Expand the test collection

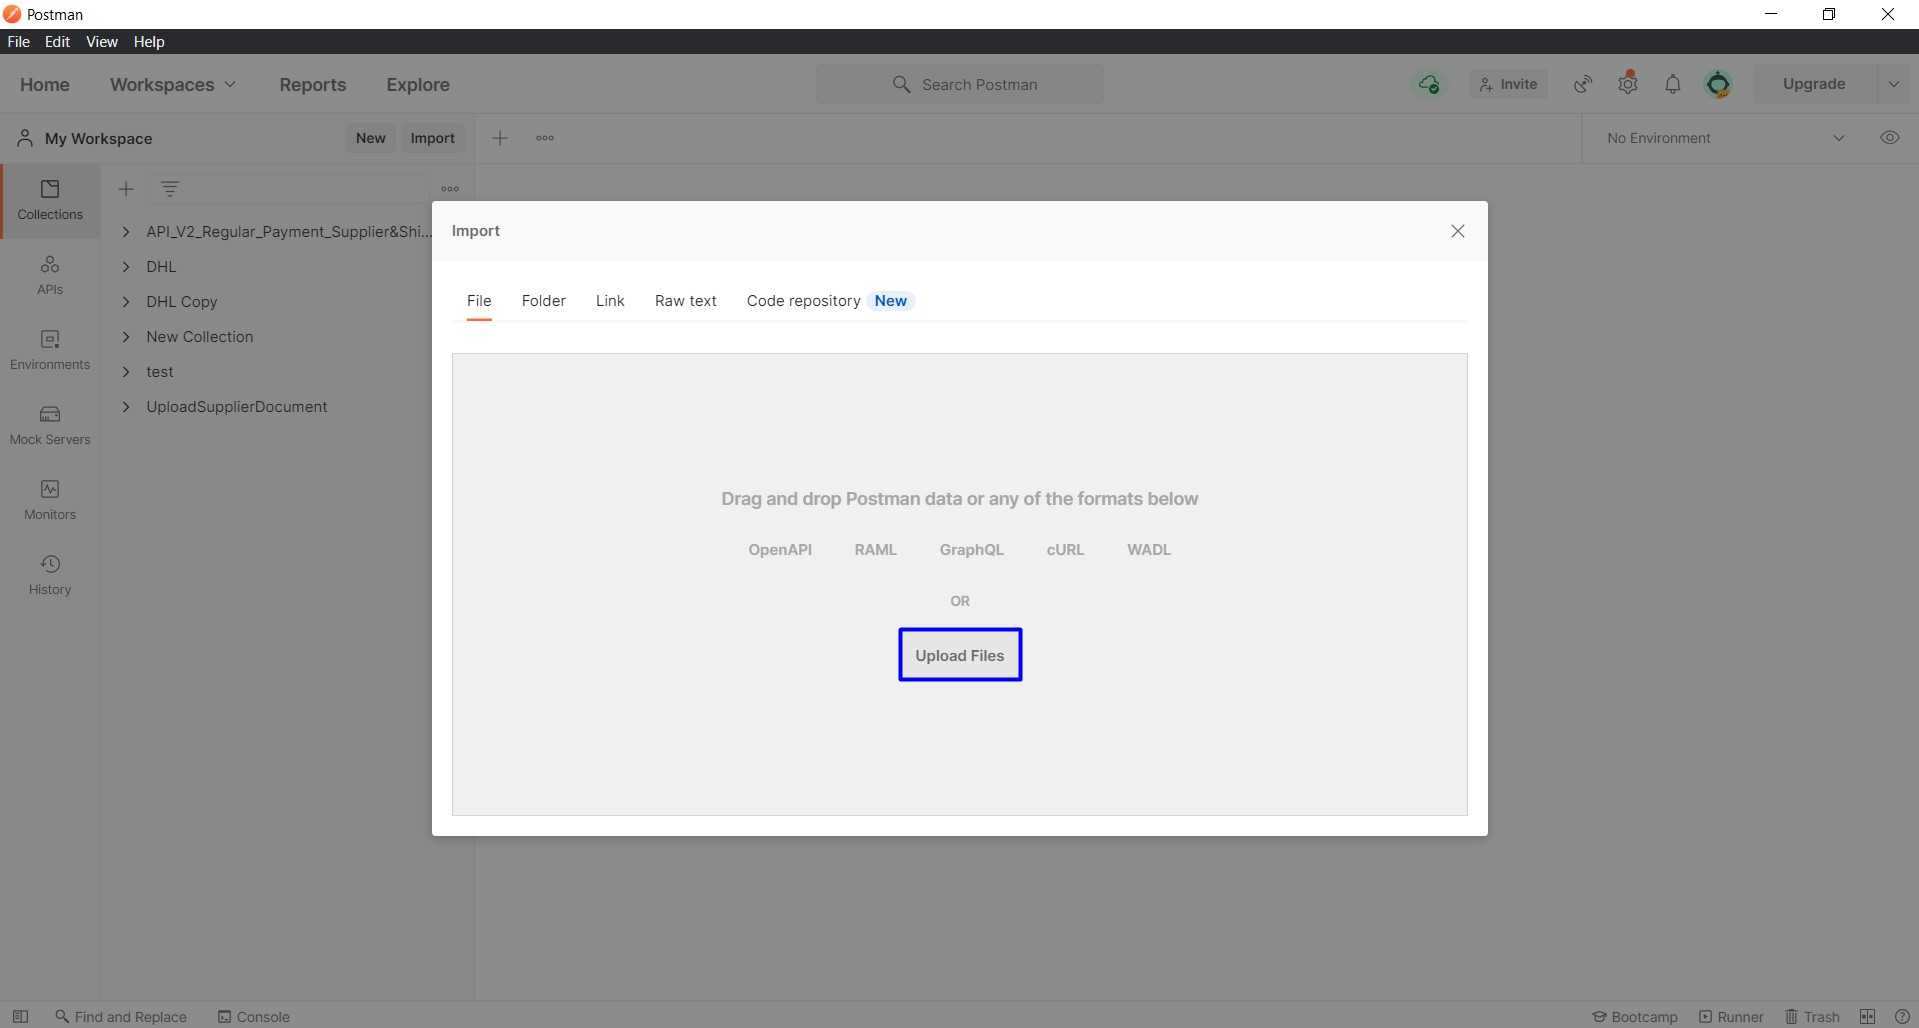tap(126, 372)
